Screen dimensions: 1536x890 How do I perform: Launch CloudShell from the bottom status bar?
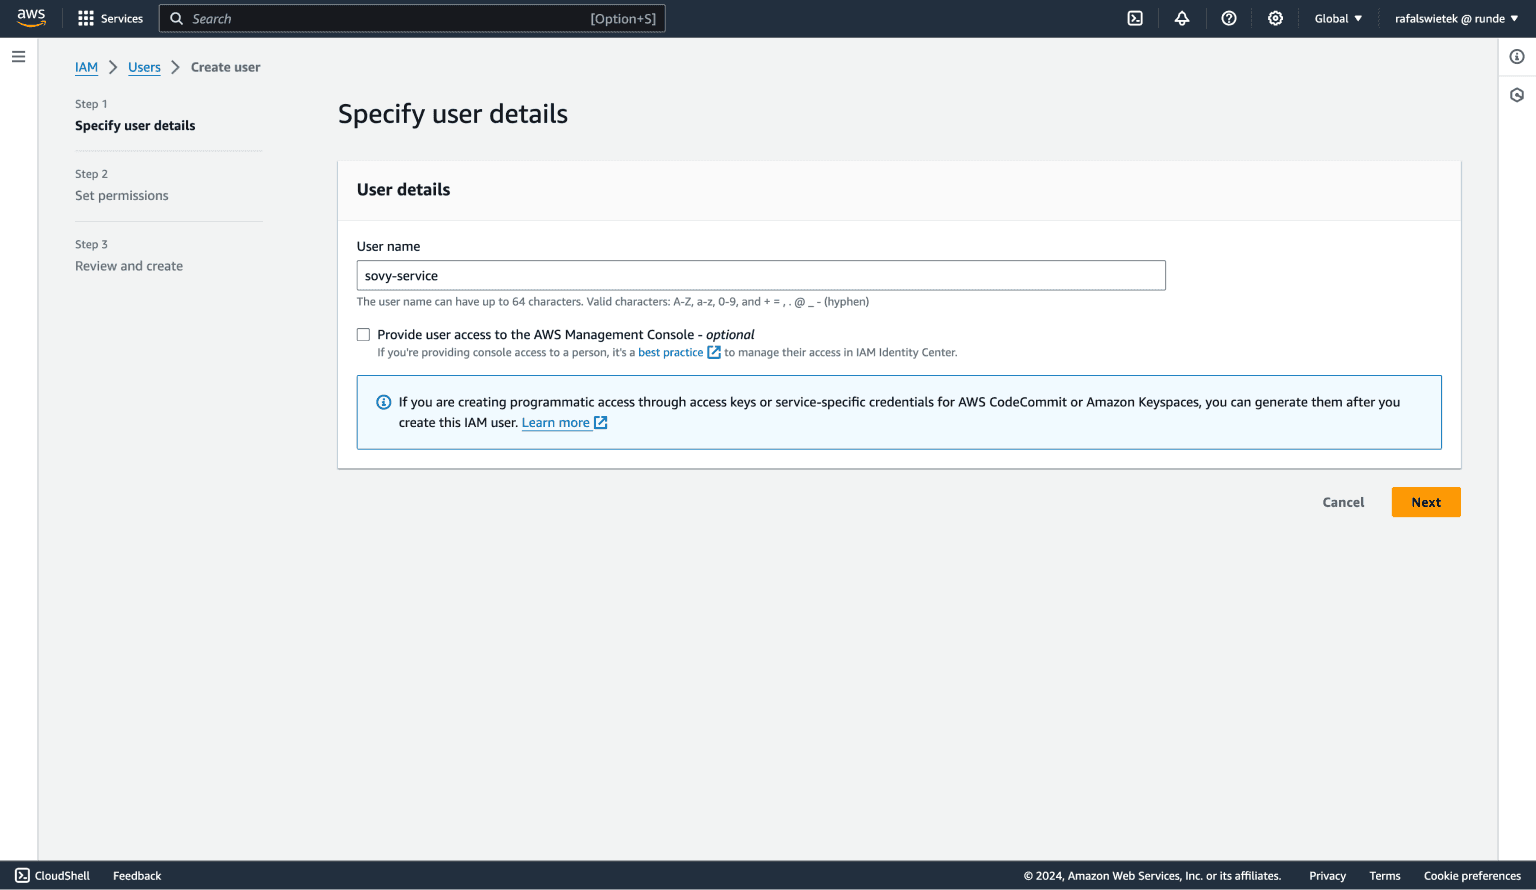(52, 875)
